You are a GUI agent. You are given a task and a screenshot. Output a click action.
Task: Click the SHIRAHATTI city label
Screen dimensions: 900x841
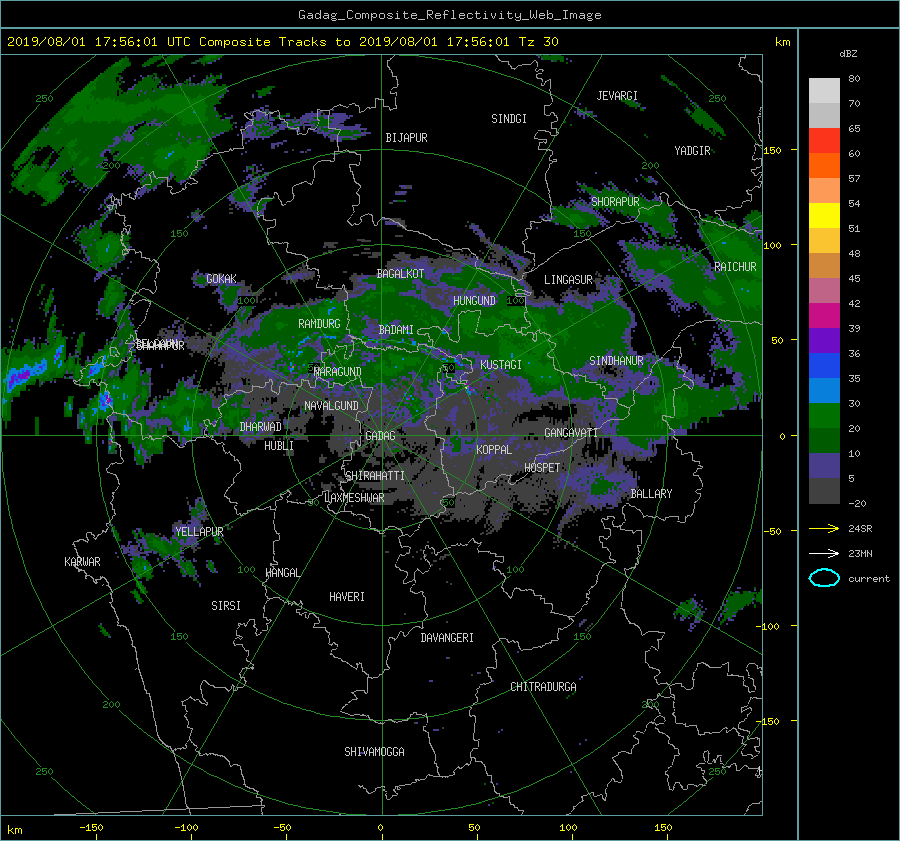(x=375, y=476)
